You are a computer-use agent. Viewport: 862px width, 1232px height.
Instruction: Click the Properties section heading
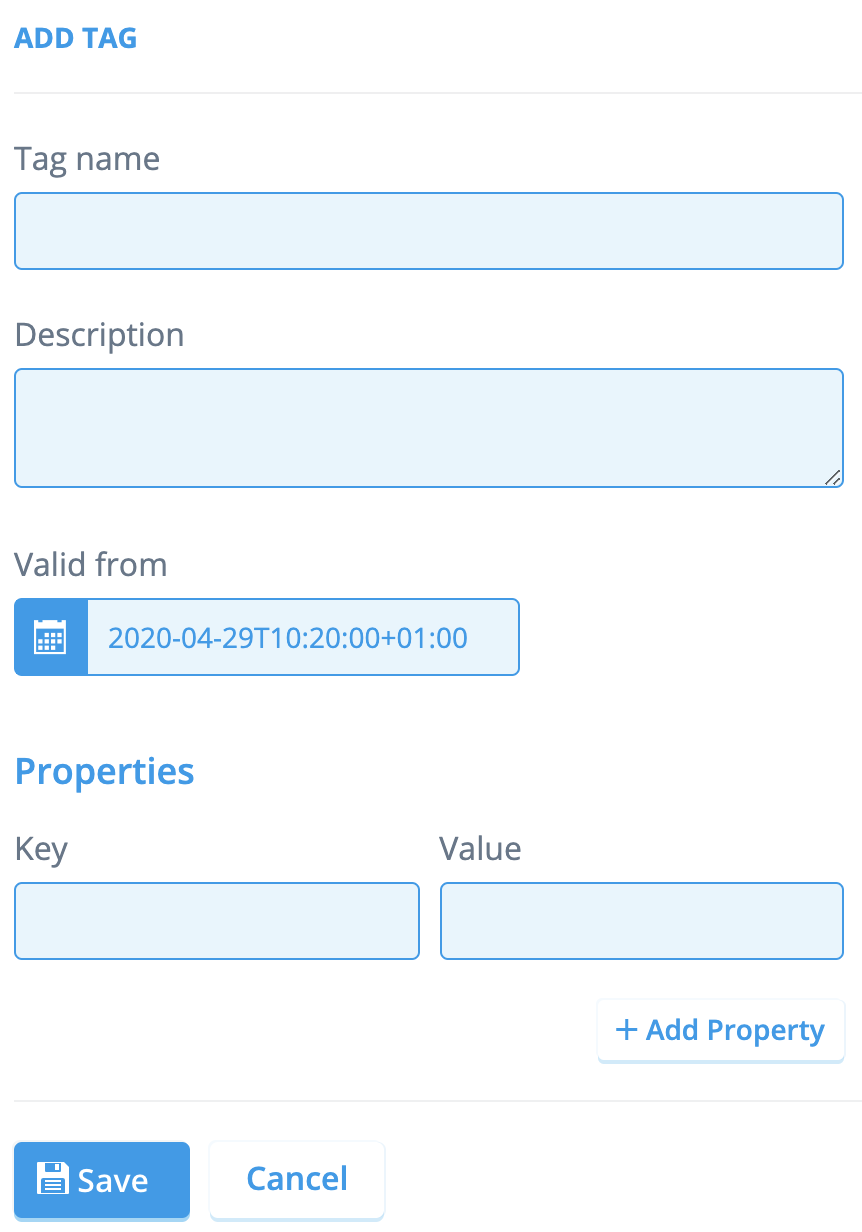point(104,771)
